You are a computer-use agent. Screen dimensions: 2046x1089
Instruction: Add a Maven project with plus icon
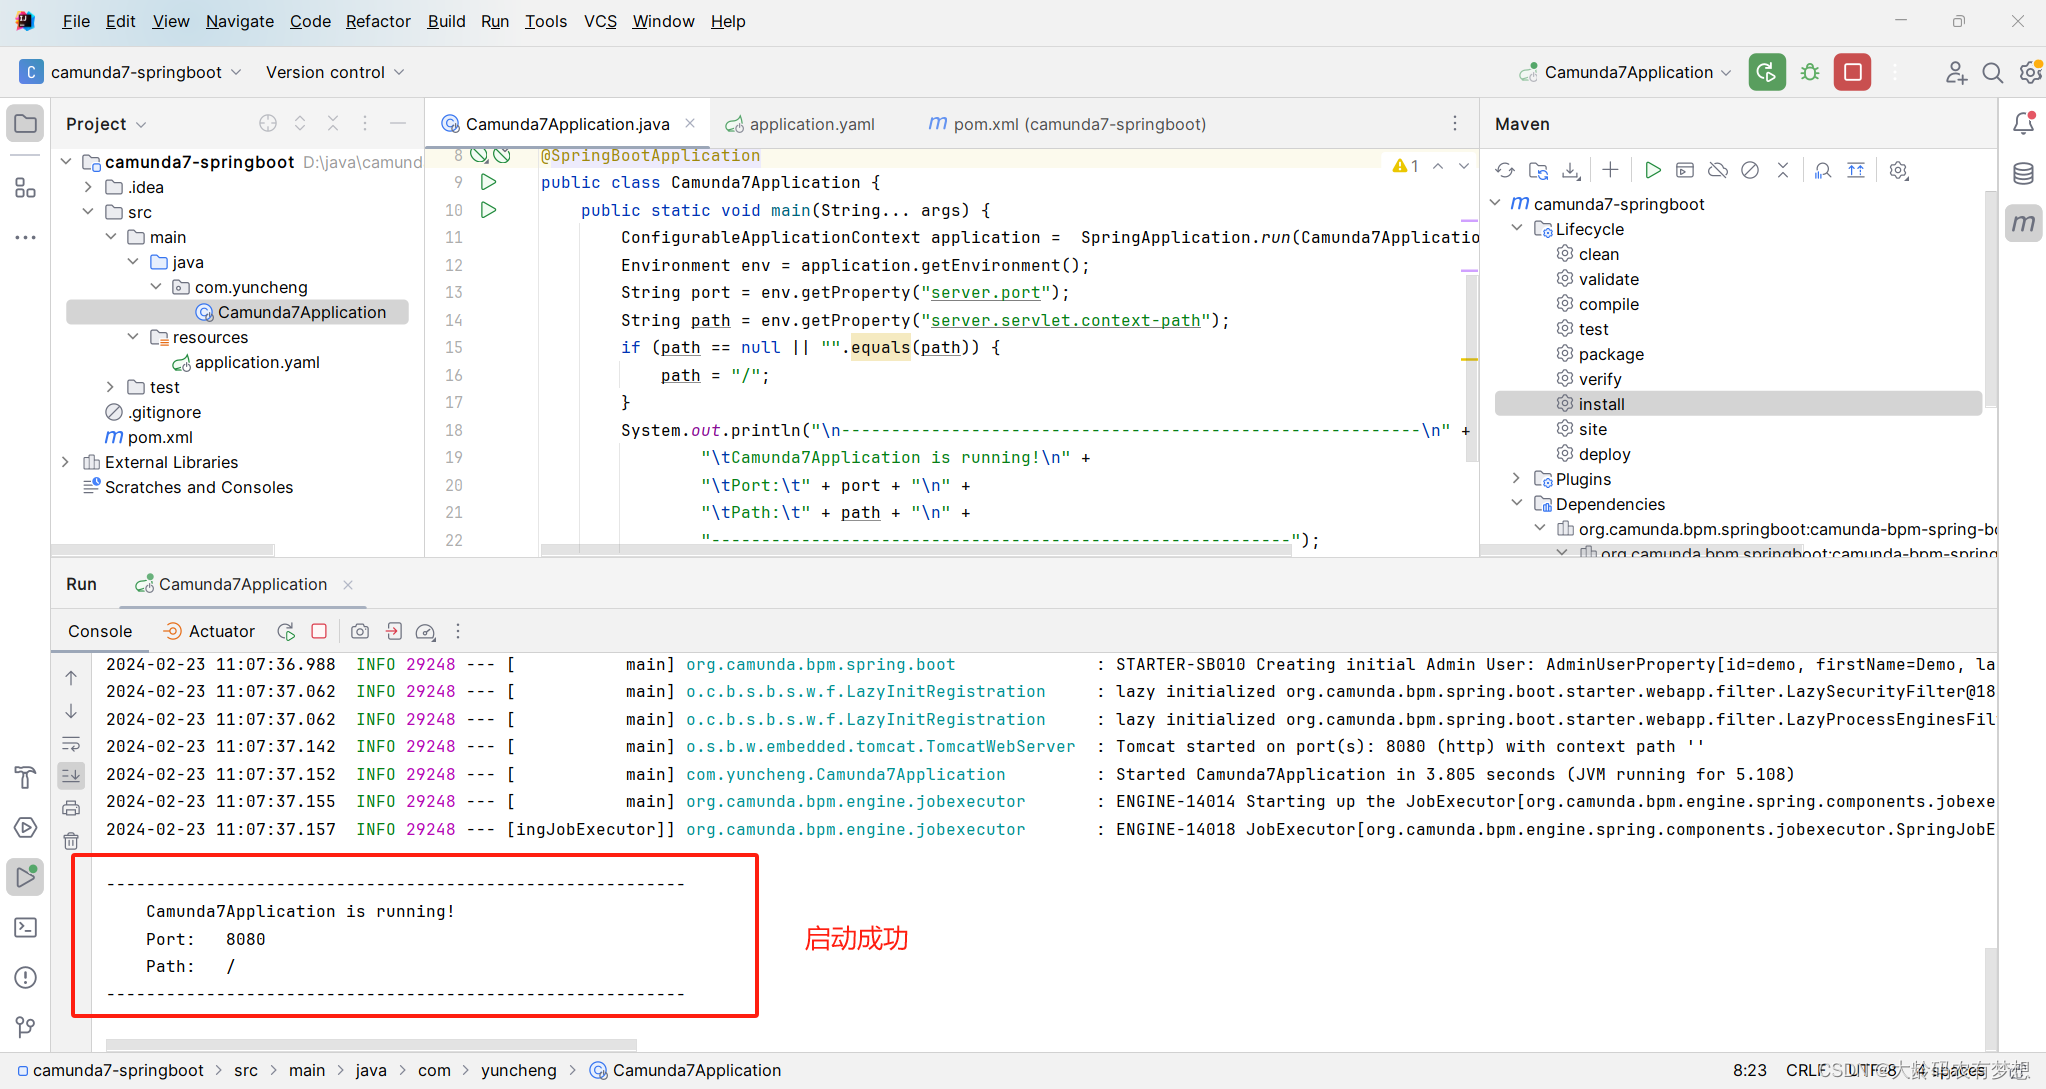tap(1610, 171)
